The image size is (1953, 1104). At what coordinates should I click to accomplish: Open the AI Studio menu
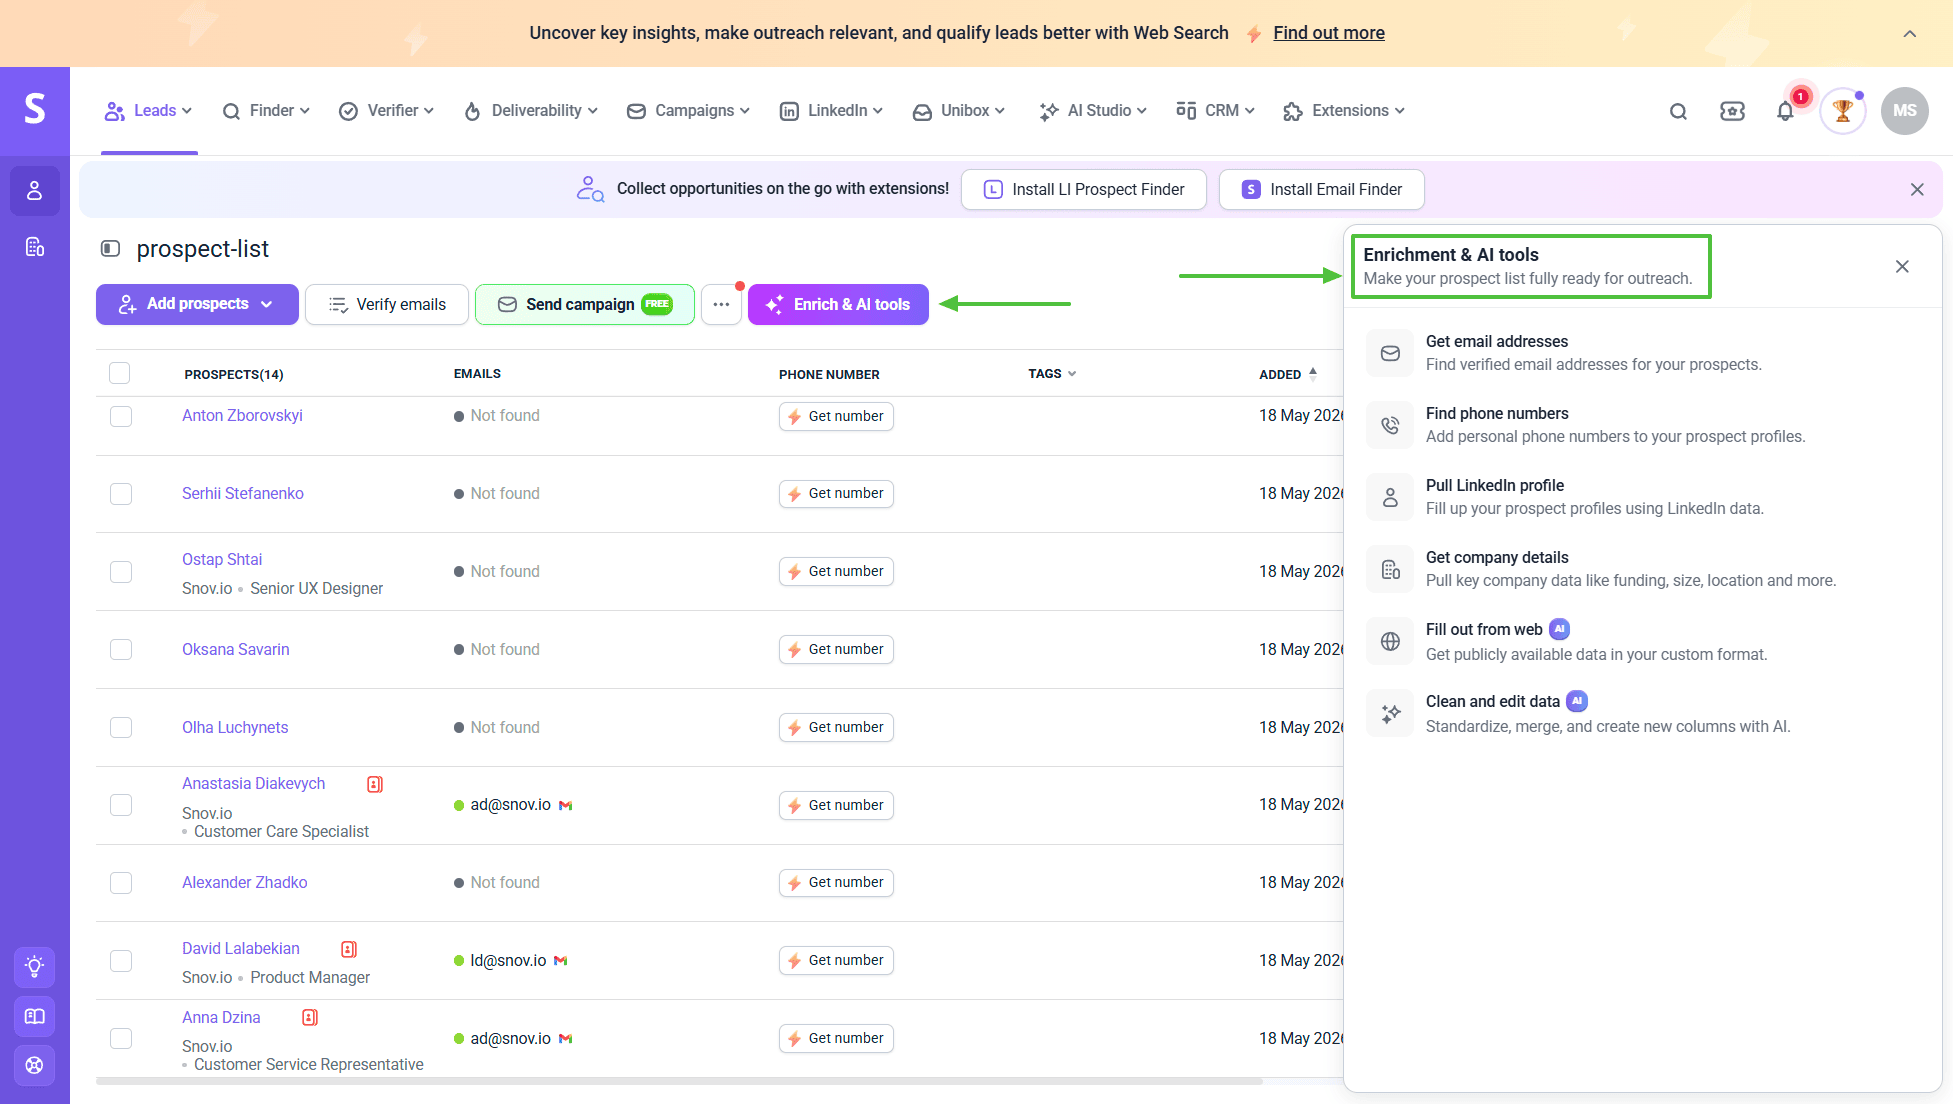pyautogui.click(x=1092, y=111)
